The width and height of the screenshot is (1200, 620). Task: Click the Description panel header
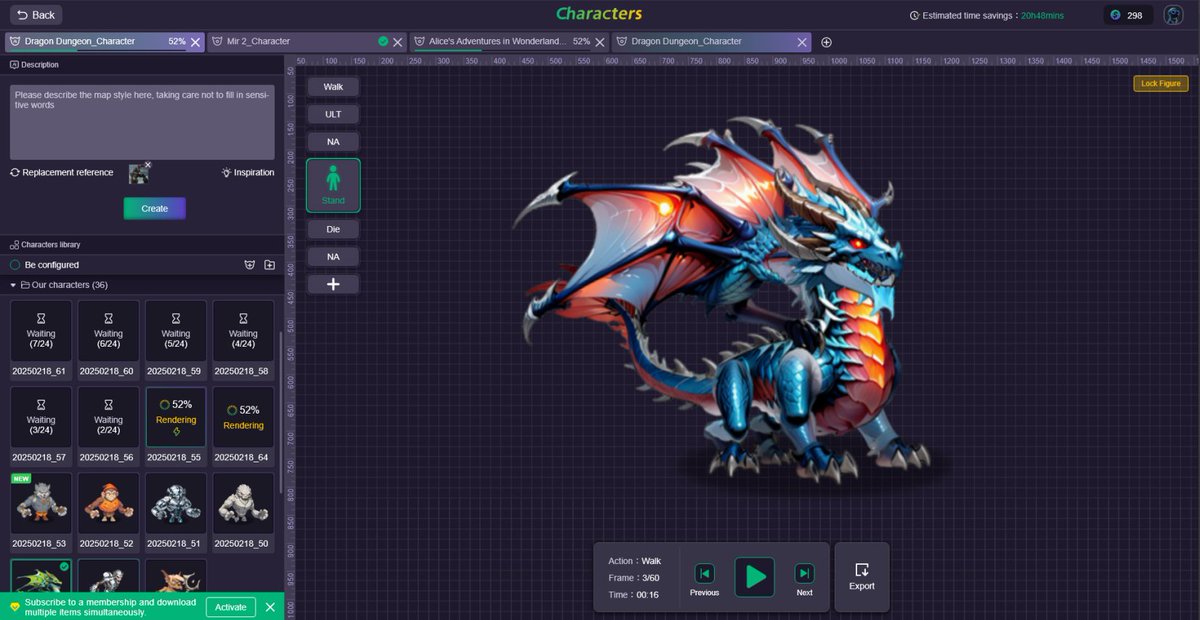click(34, 65)
